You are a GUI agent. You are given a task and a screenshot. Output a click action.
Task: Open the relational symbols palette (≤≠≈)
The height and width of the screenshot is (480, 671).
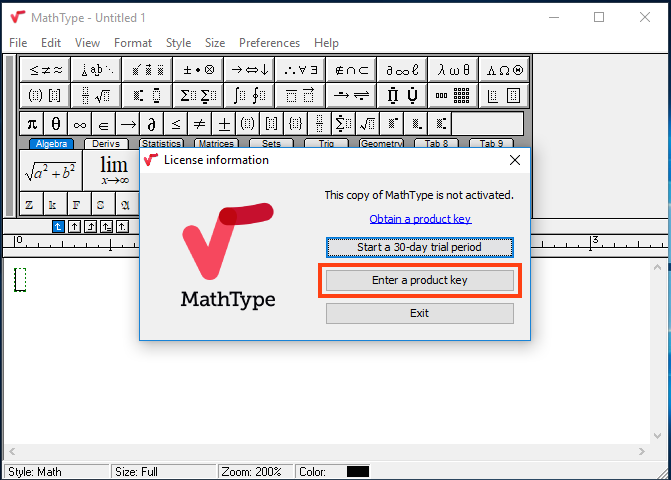point(45,70)
